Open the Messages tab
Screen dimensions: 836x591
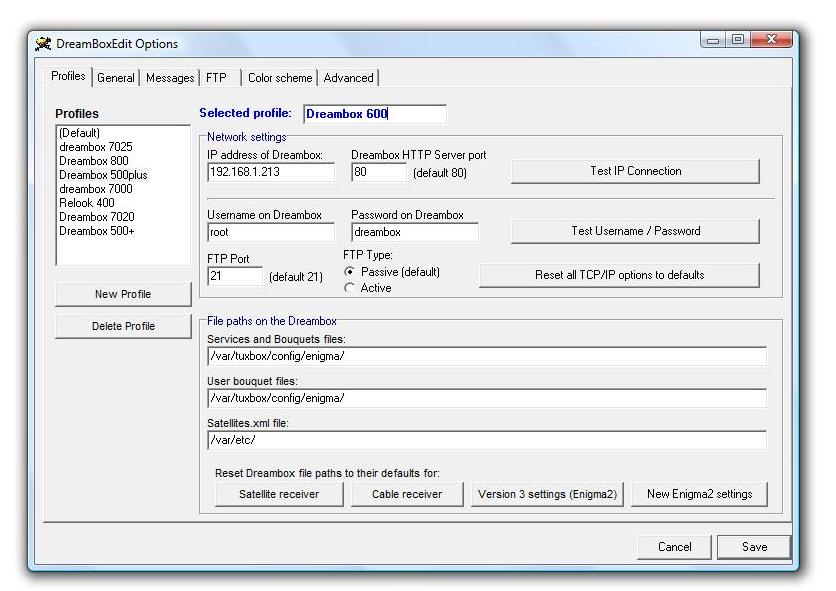170,78
